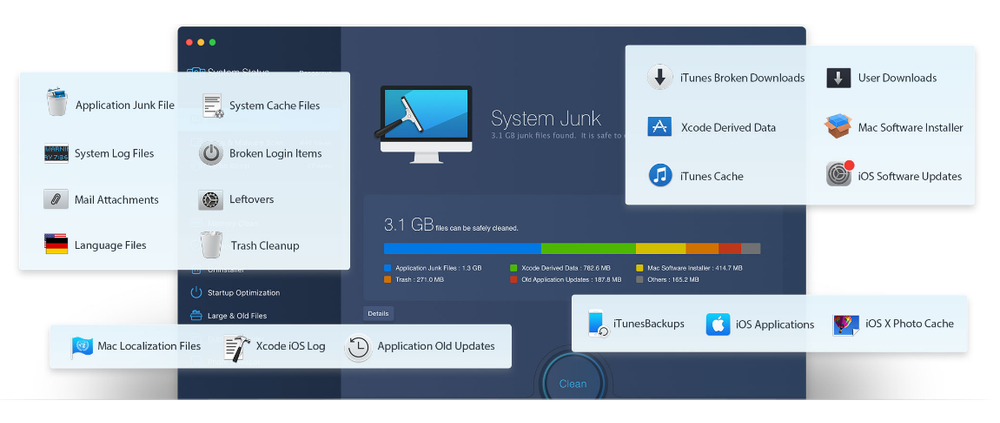The height and width of the screenshot is (423, 1000).
Task: Click the iOS X Photo Cache icon
Action: coord(846,324)
